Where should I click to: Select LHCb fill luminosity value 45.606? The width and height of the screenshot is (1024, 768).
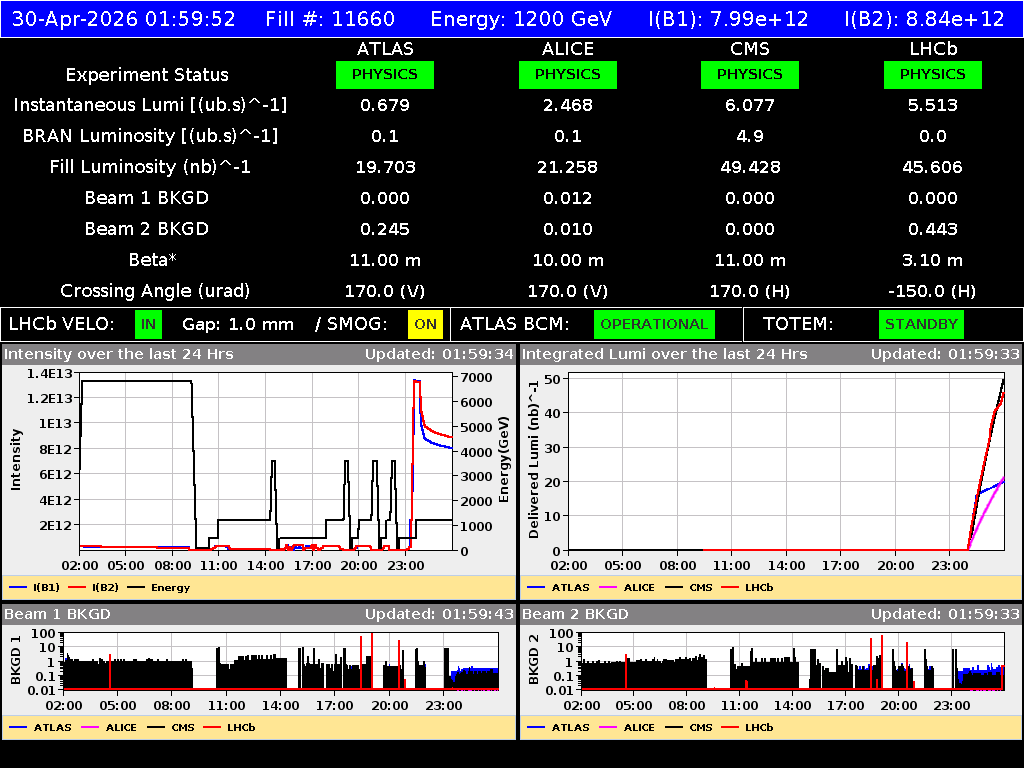933,167
